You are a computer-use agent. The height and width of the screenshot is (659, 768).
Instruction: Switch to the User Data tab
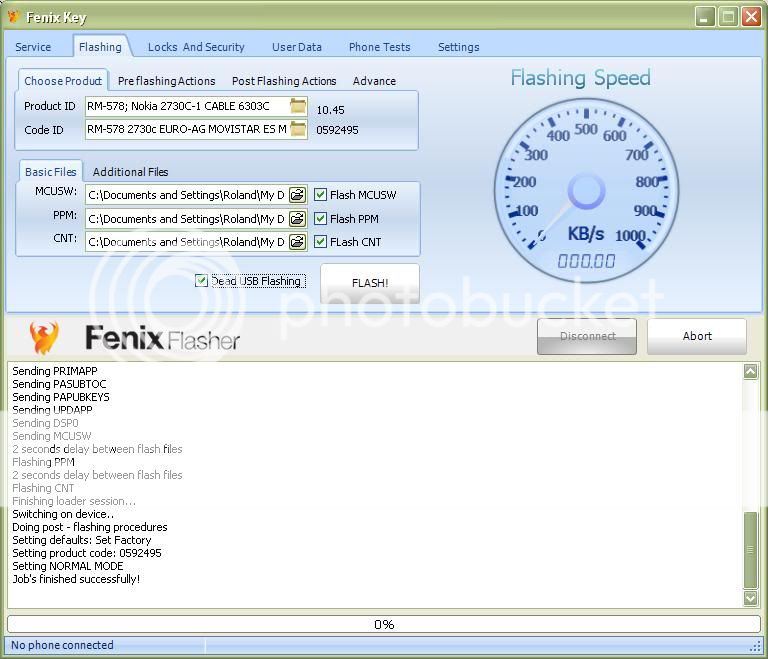click(297, 47)
